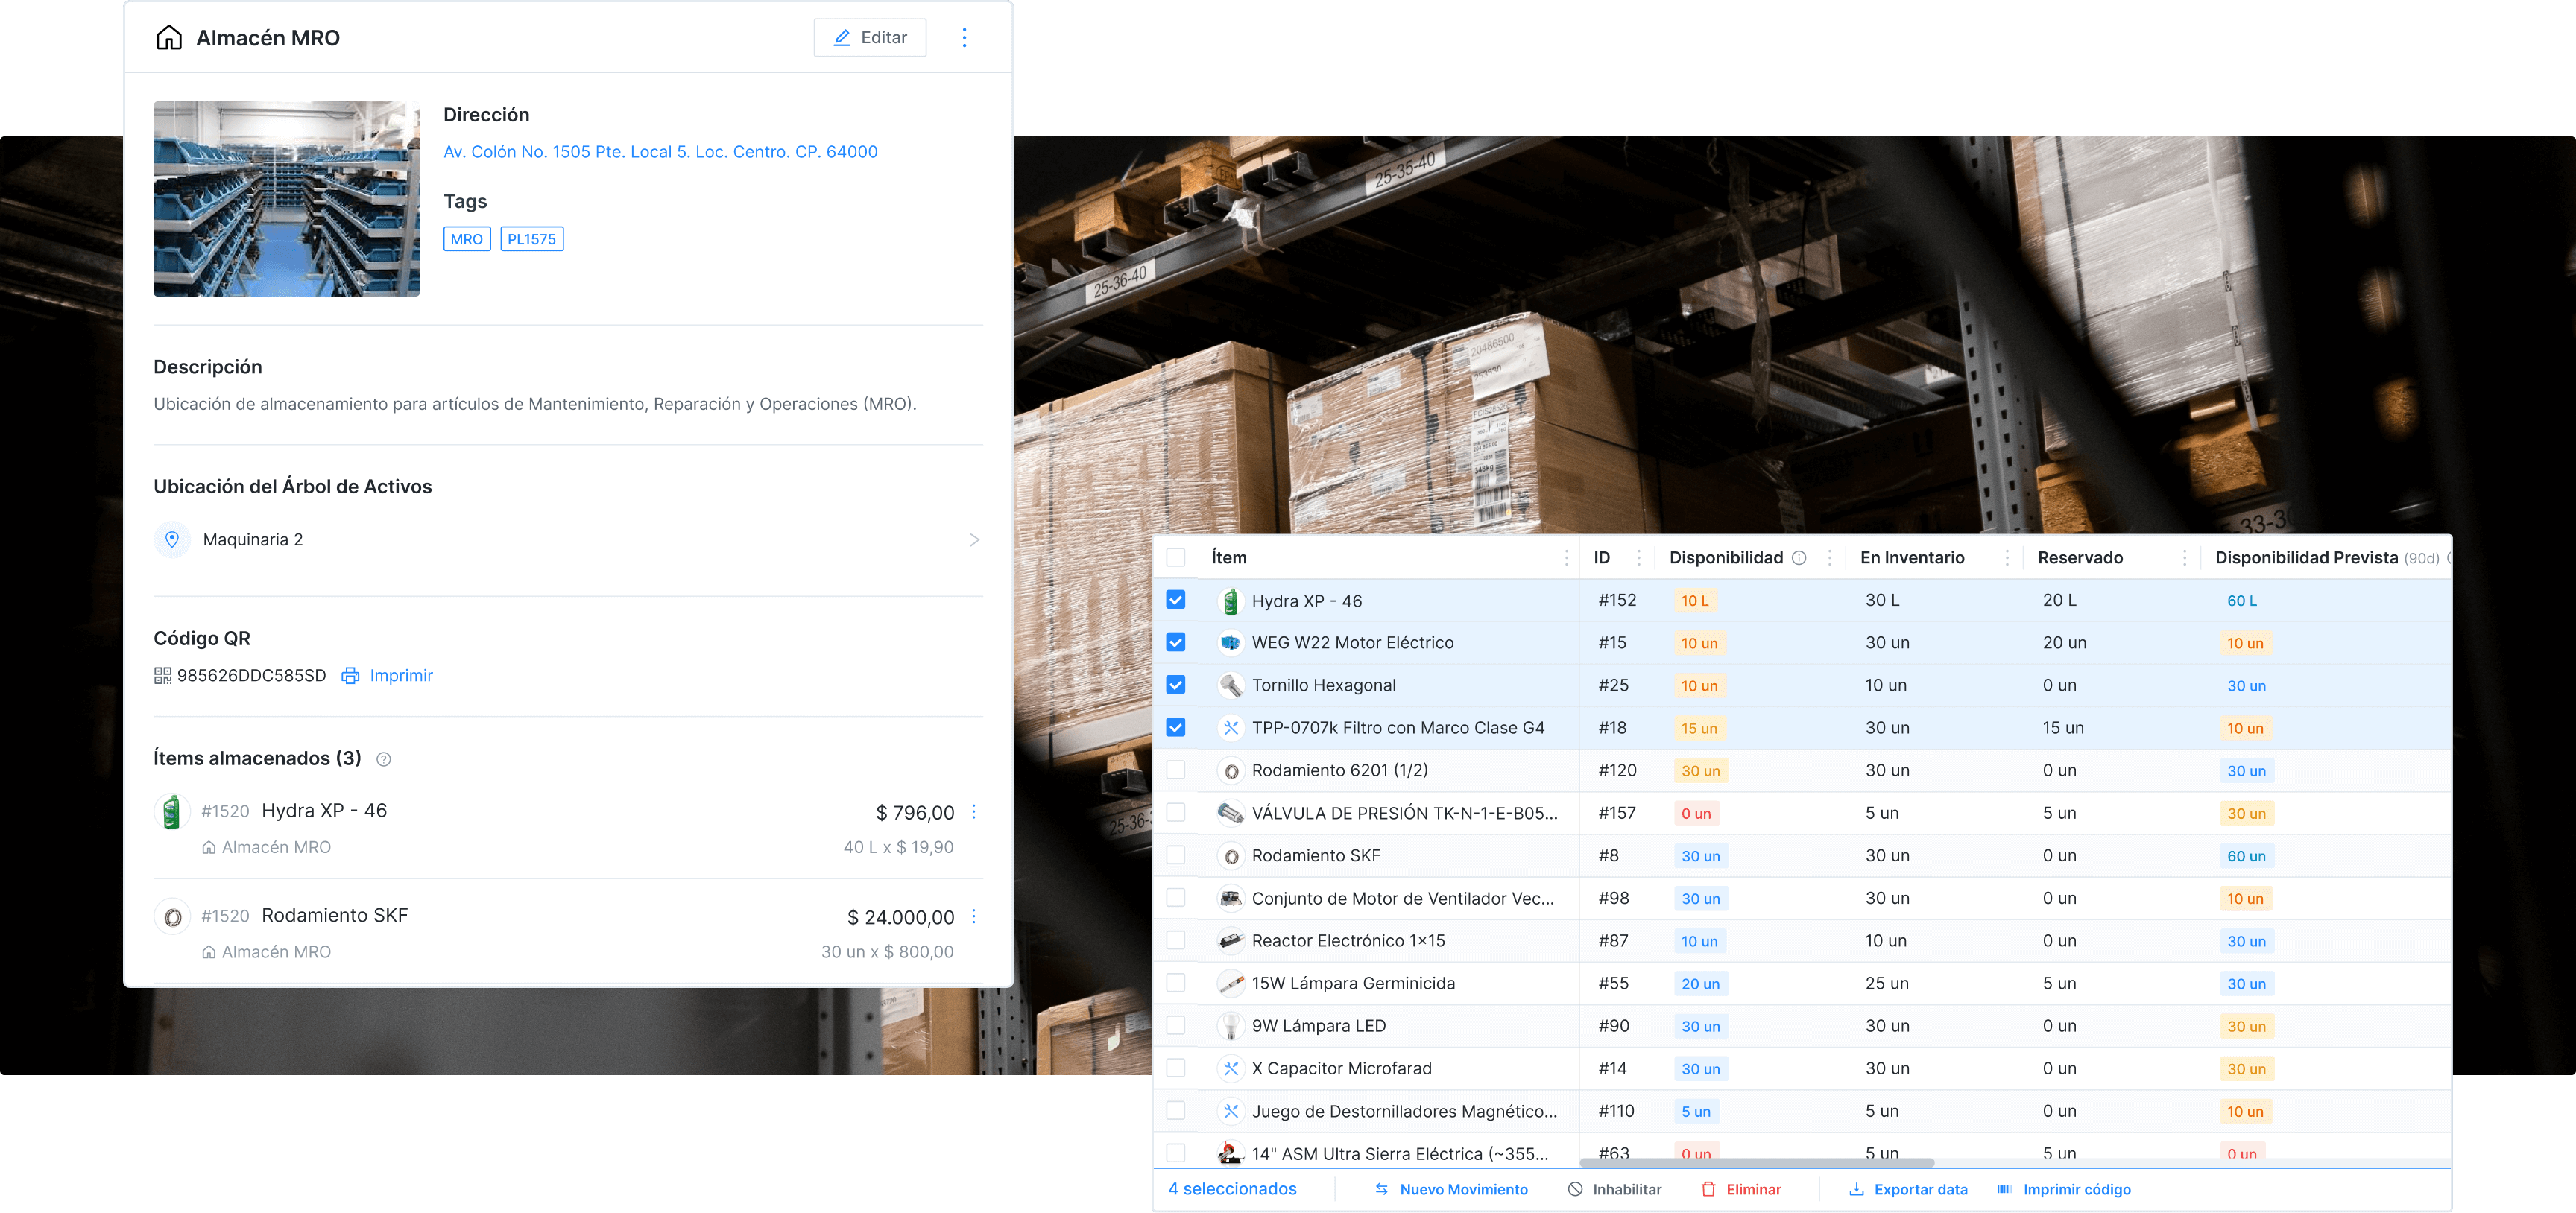
Task: Check the Rodamiento 6201 (1/2) row checkbox
Action: tap(1176, 770)
